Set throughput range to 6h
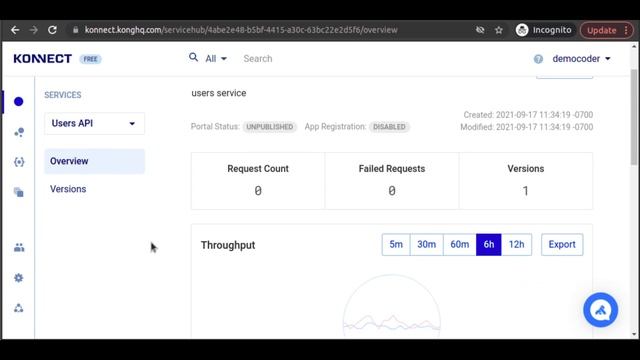This screenshot has width=640, height=360. (489, 244)
